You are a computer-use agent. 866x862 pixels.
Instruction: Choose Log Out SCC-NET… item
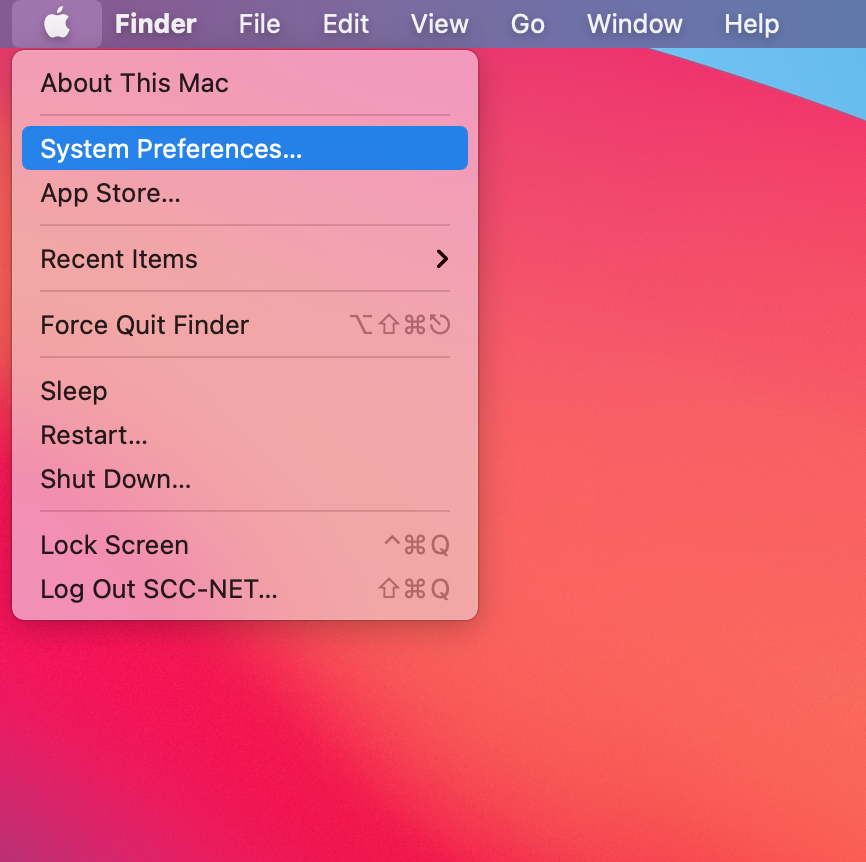245,589
